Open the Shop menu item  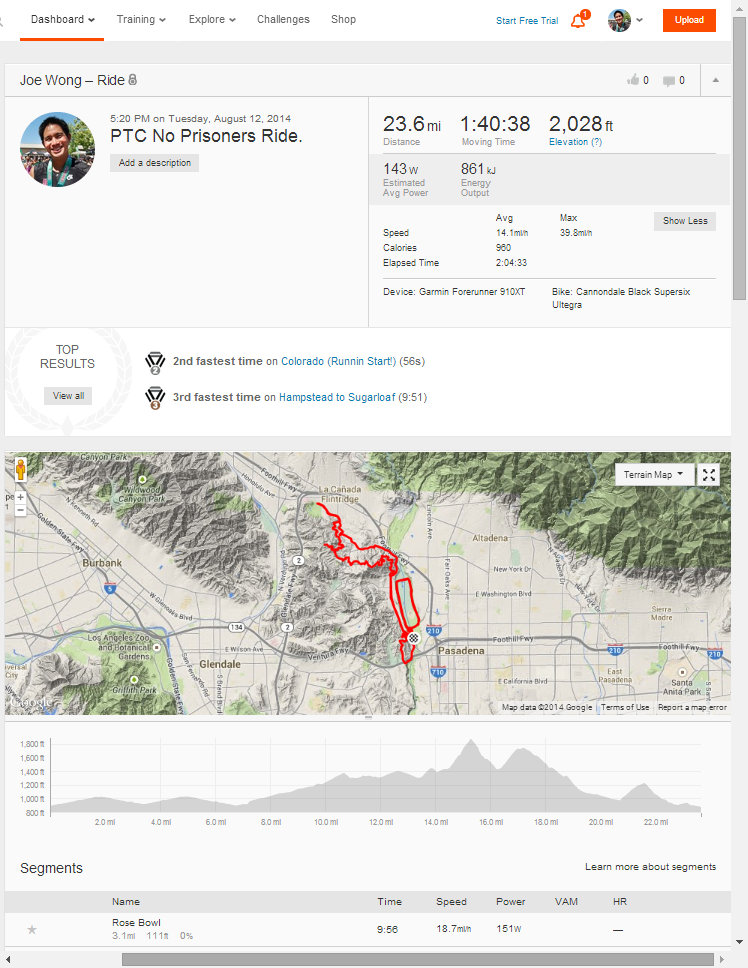[x=343, y=19]
